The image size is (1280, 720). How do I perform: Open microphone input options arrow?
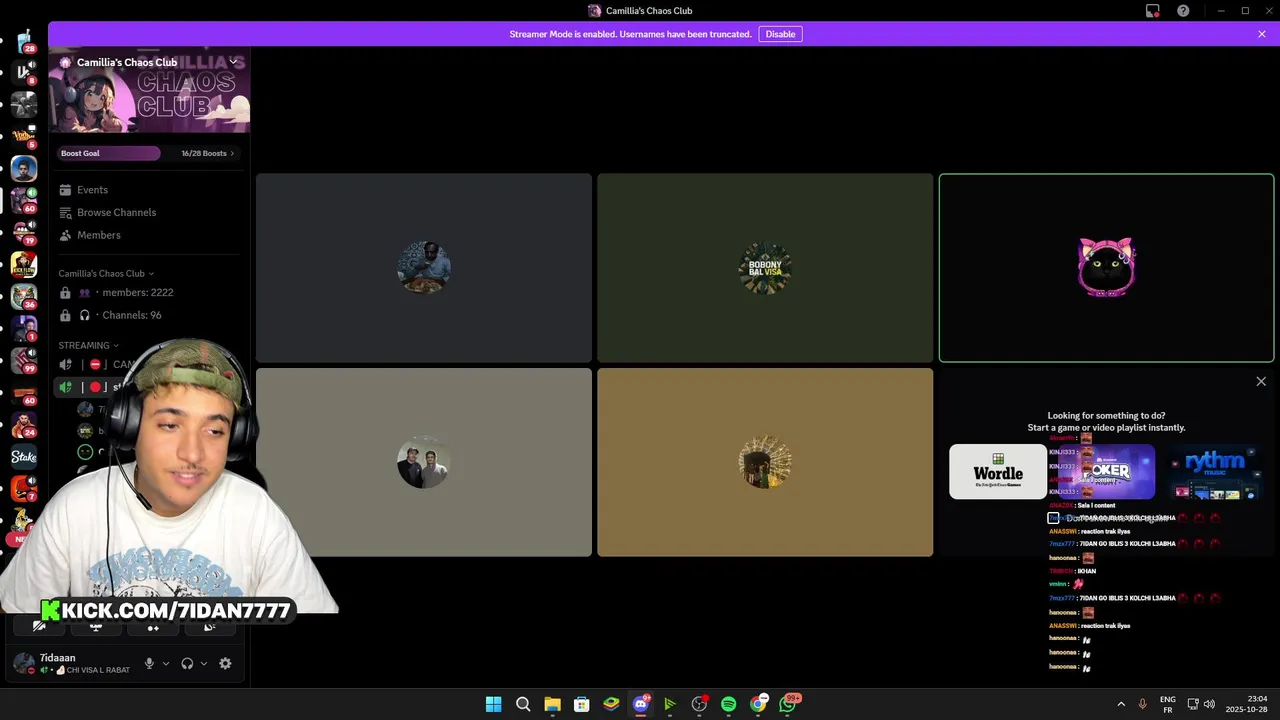(x=166, y=663)
